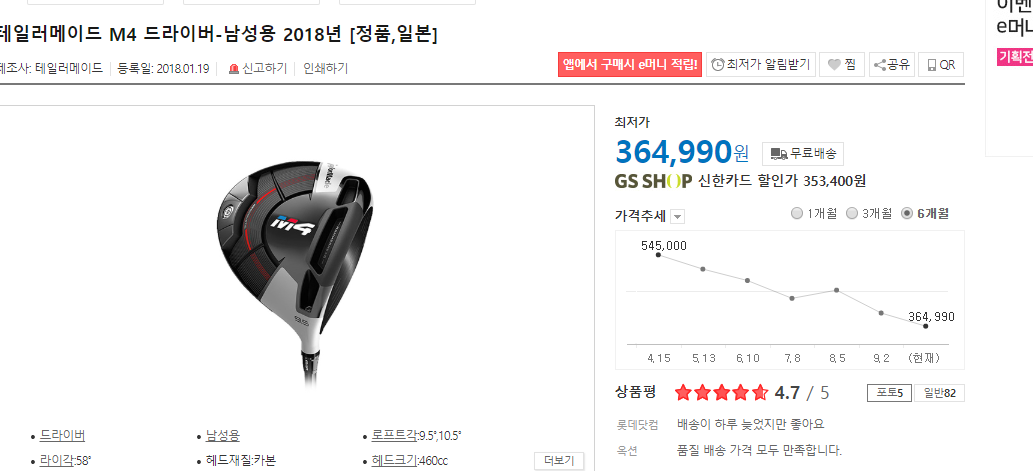This screenshot has height=471, width=1033.
Task: Click the GS SHOP logo
Action: click(654, 181)
